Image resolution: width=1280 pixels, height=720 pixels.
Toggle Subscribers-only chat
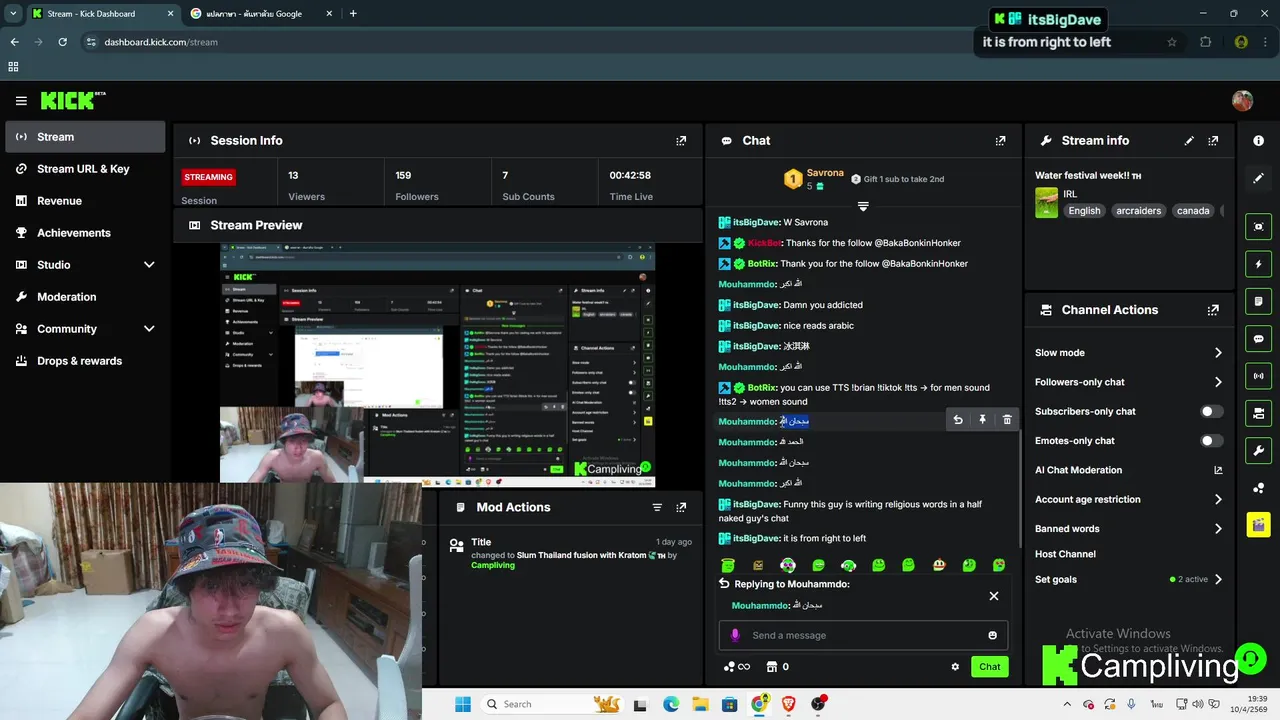(1211, 411)
